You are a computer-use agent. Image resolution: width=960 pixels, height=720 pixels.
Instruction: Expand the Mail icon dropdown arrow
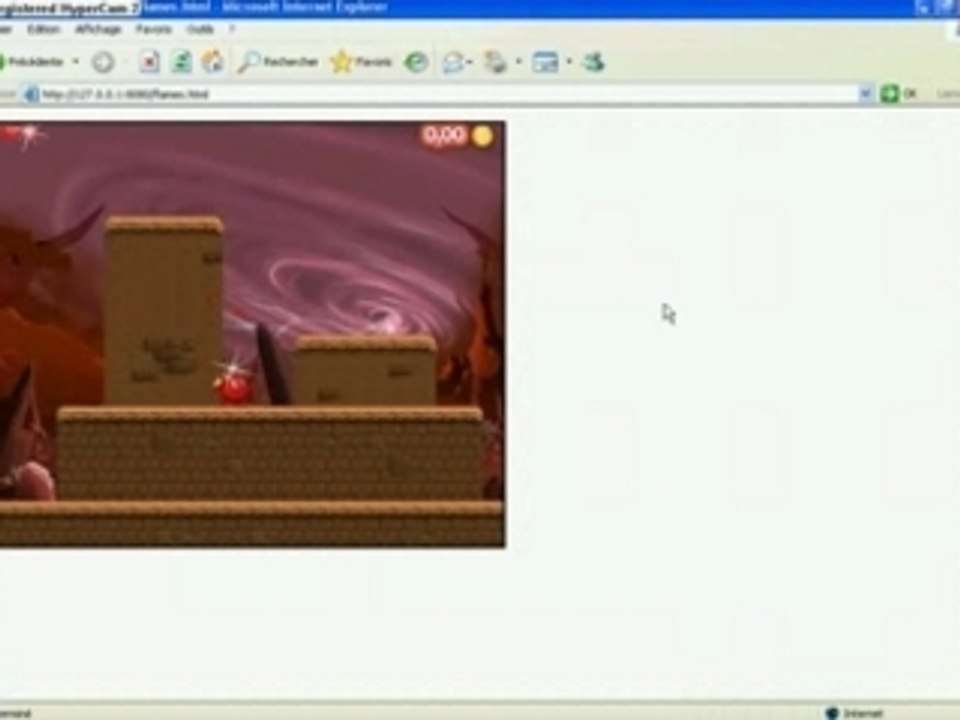(x=470, y=62)
